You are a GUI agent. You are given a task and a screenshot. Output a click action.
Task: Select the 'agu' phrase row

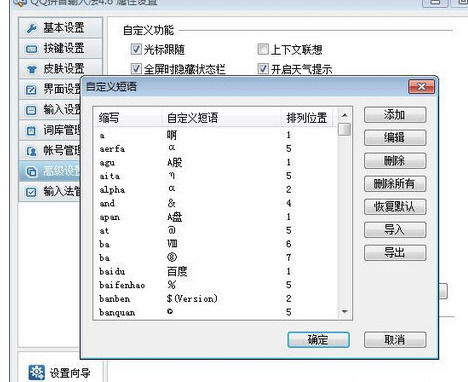pos(216,162)
